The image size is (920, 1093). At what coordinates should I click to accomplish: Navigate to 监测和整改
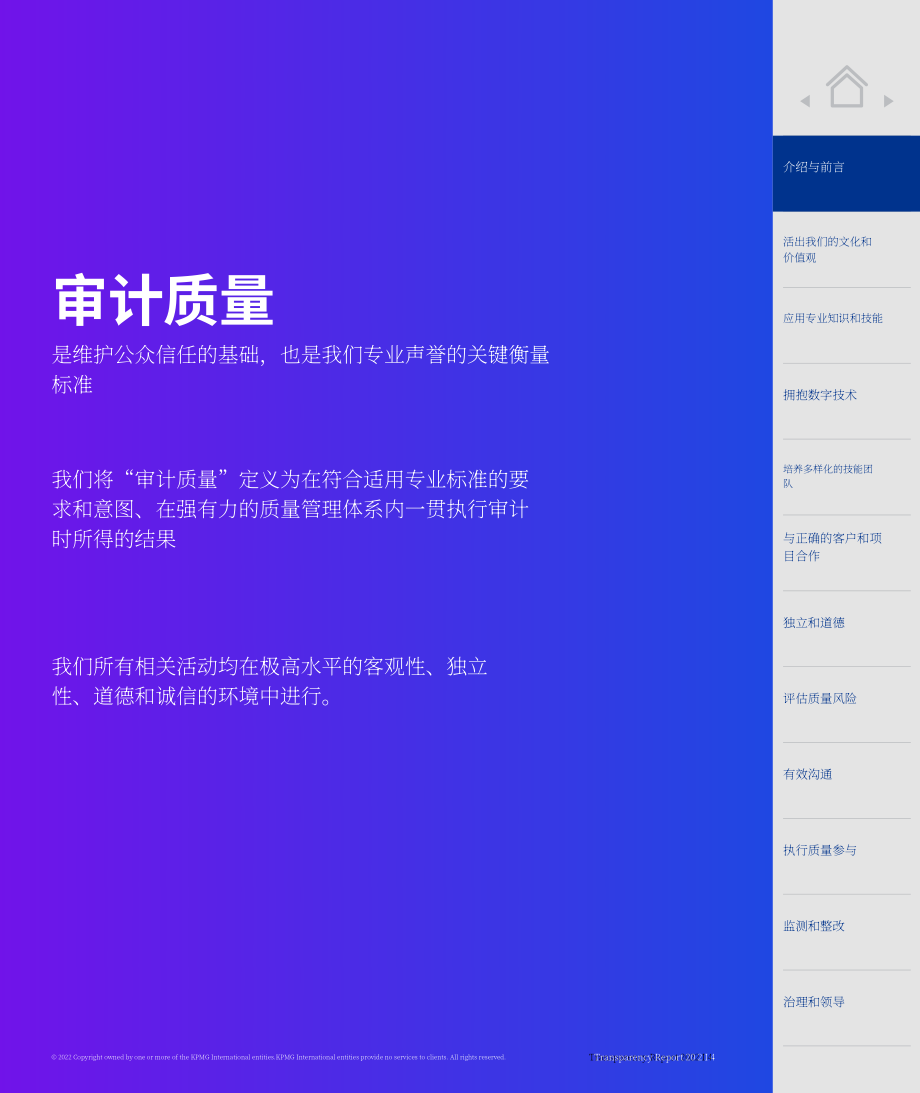[813, 926]
